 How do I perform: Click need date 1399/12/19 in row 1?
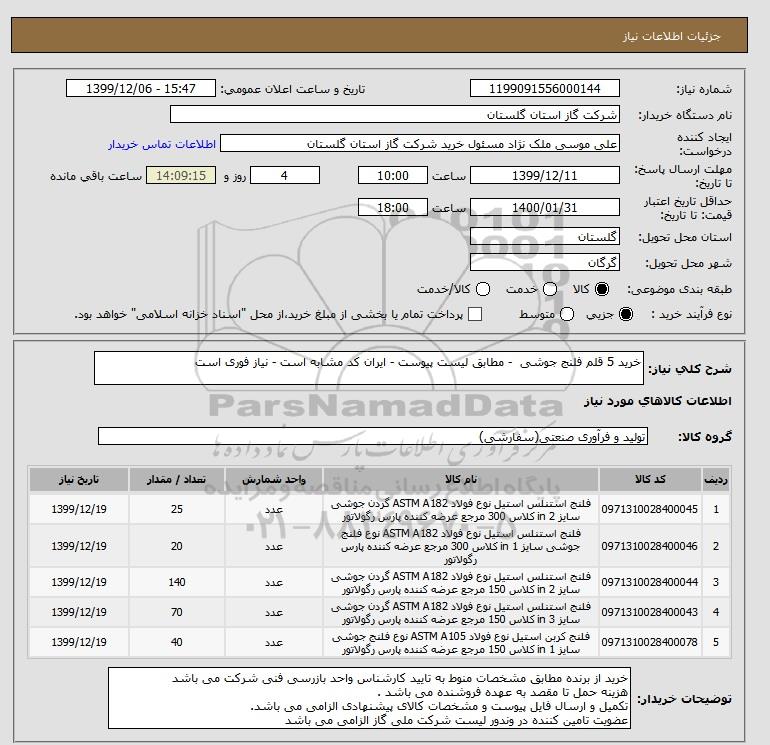(79, 509)
